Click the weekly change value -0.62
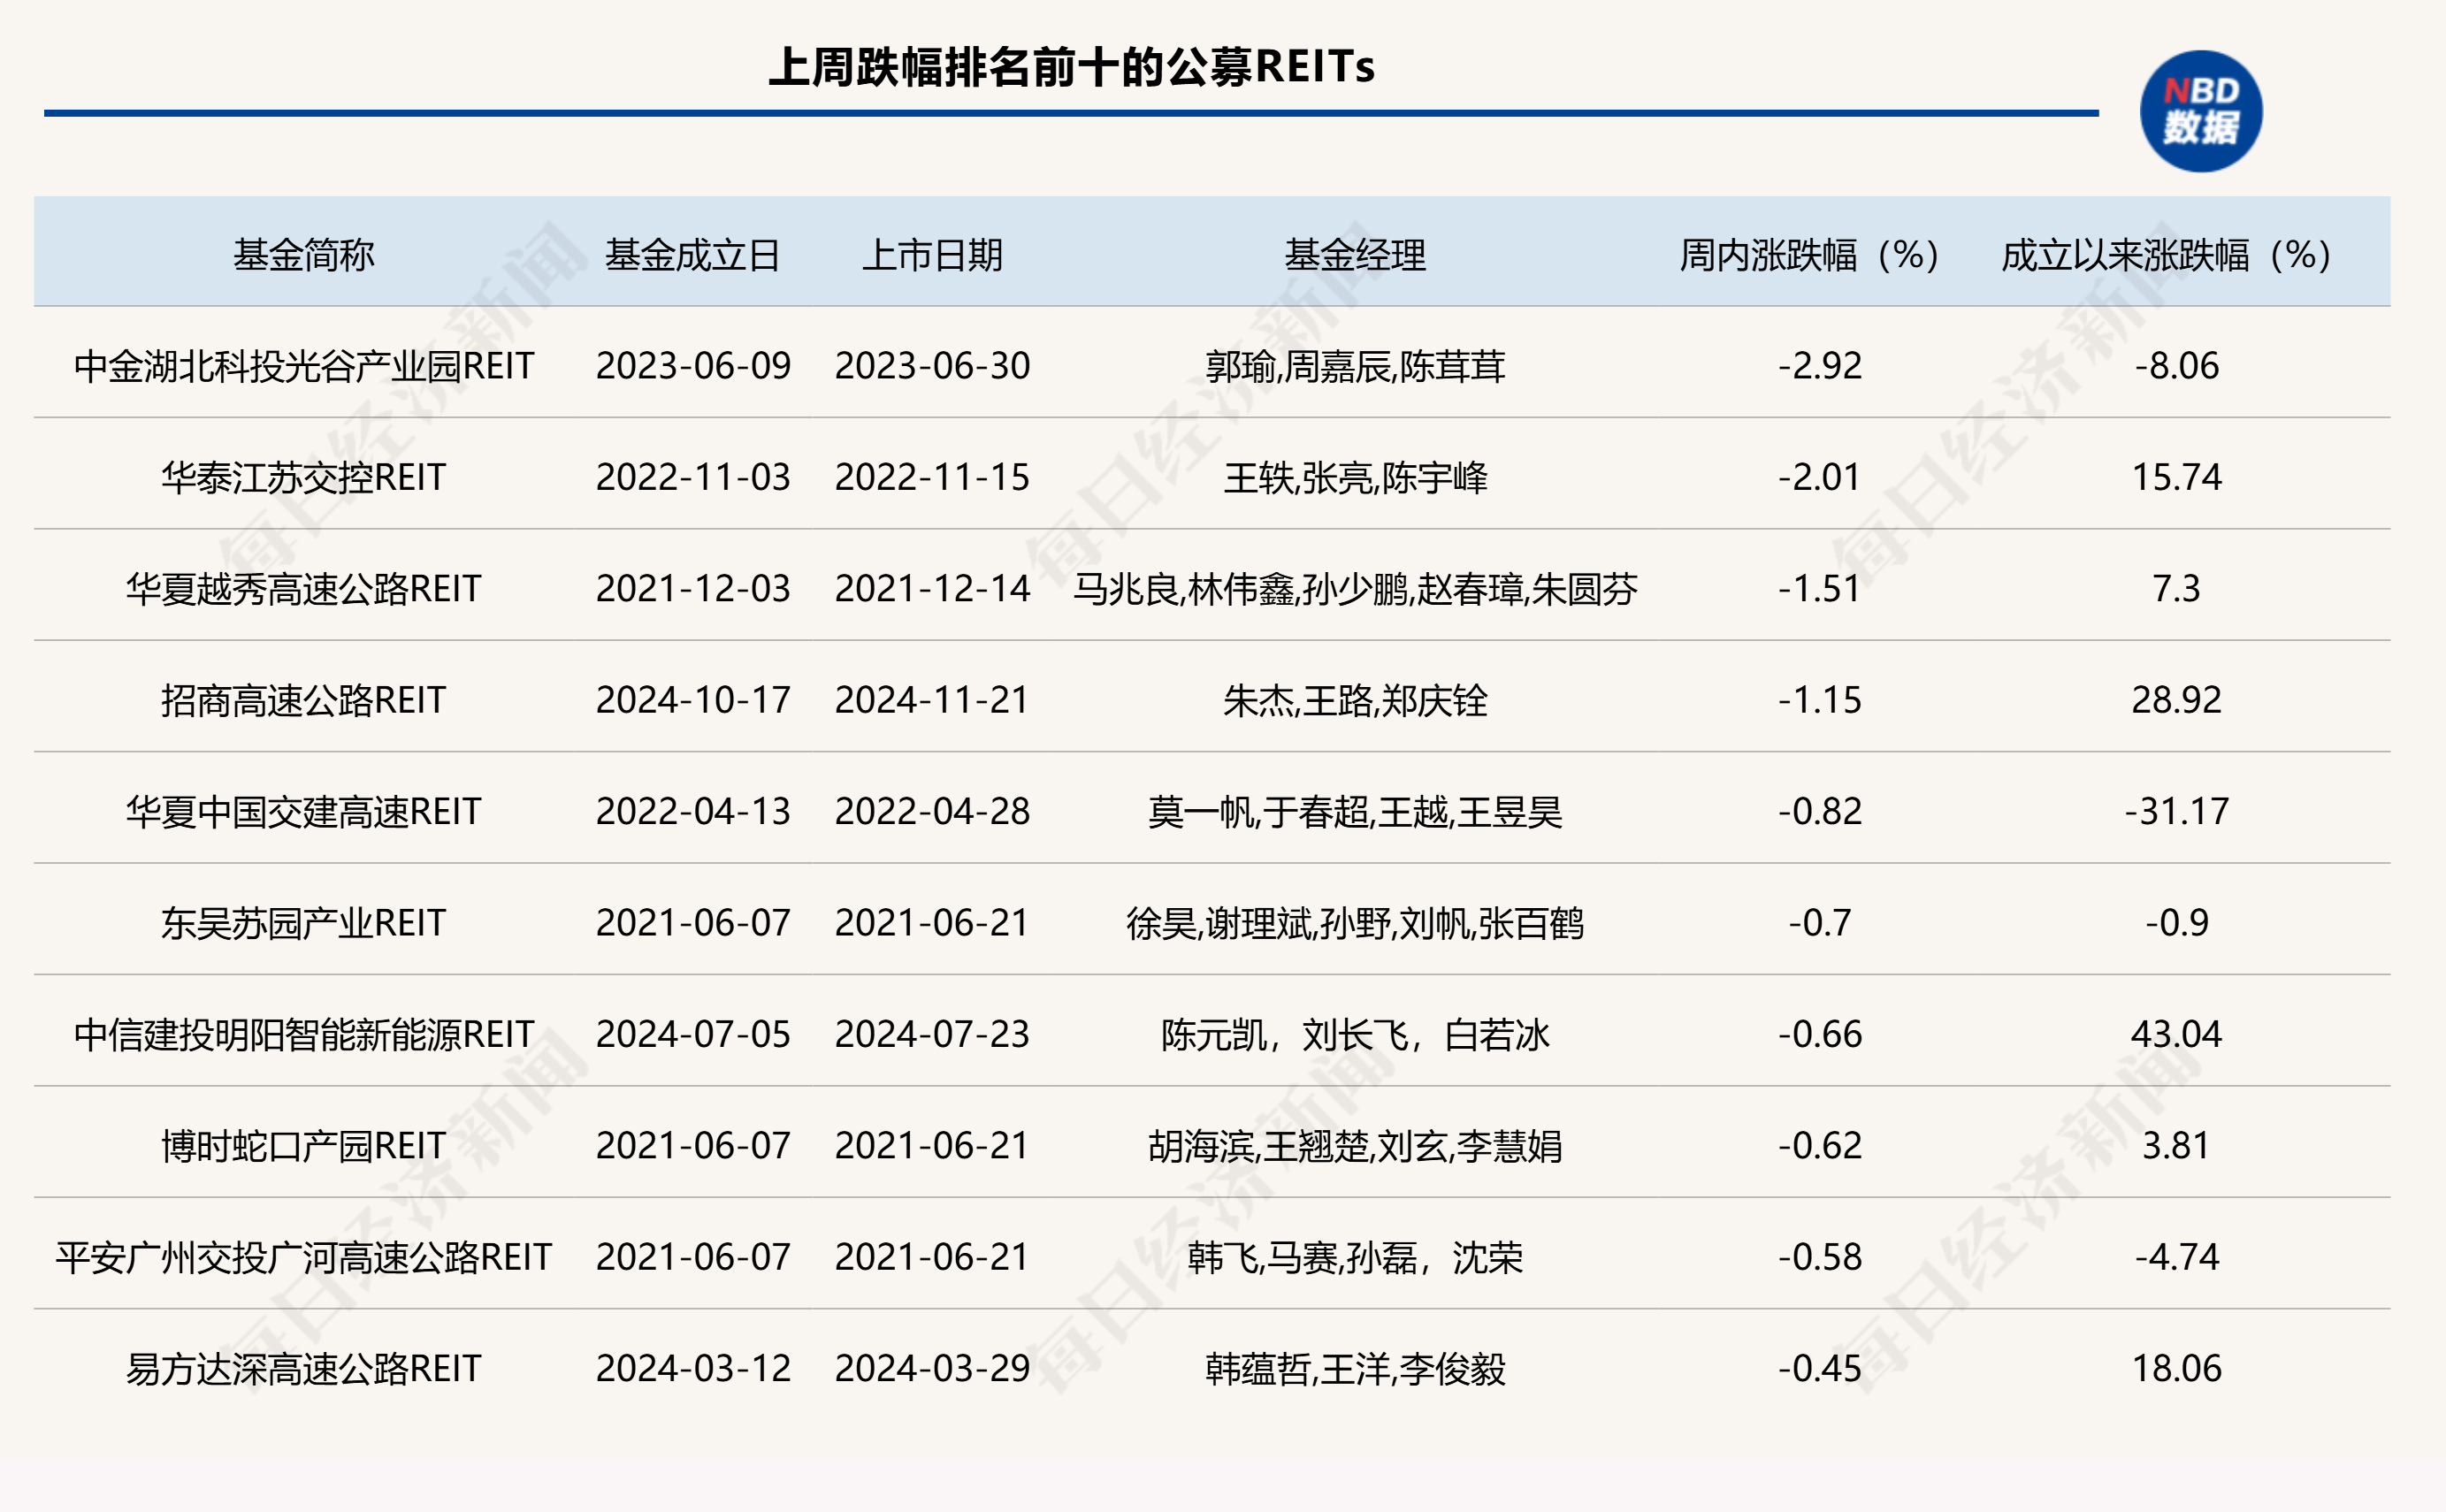 [x=1819, y=1145]
